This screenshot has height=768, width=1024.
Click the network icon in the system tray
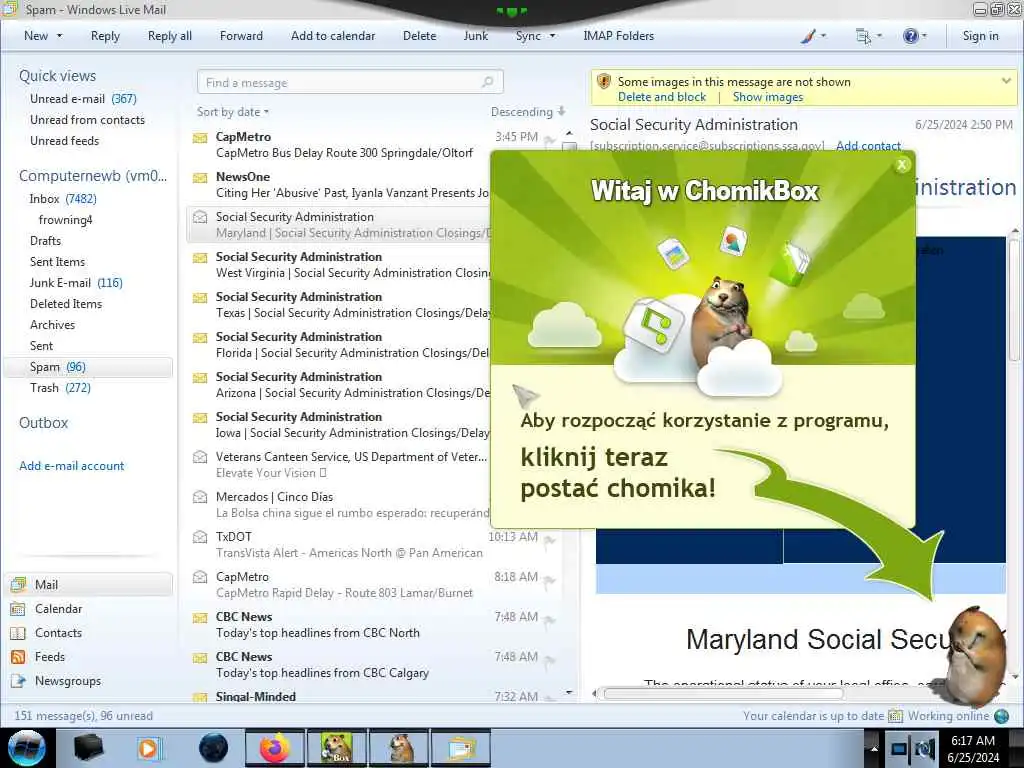click(x=899, y=750)
